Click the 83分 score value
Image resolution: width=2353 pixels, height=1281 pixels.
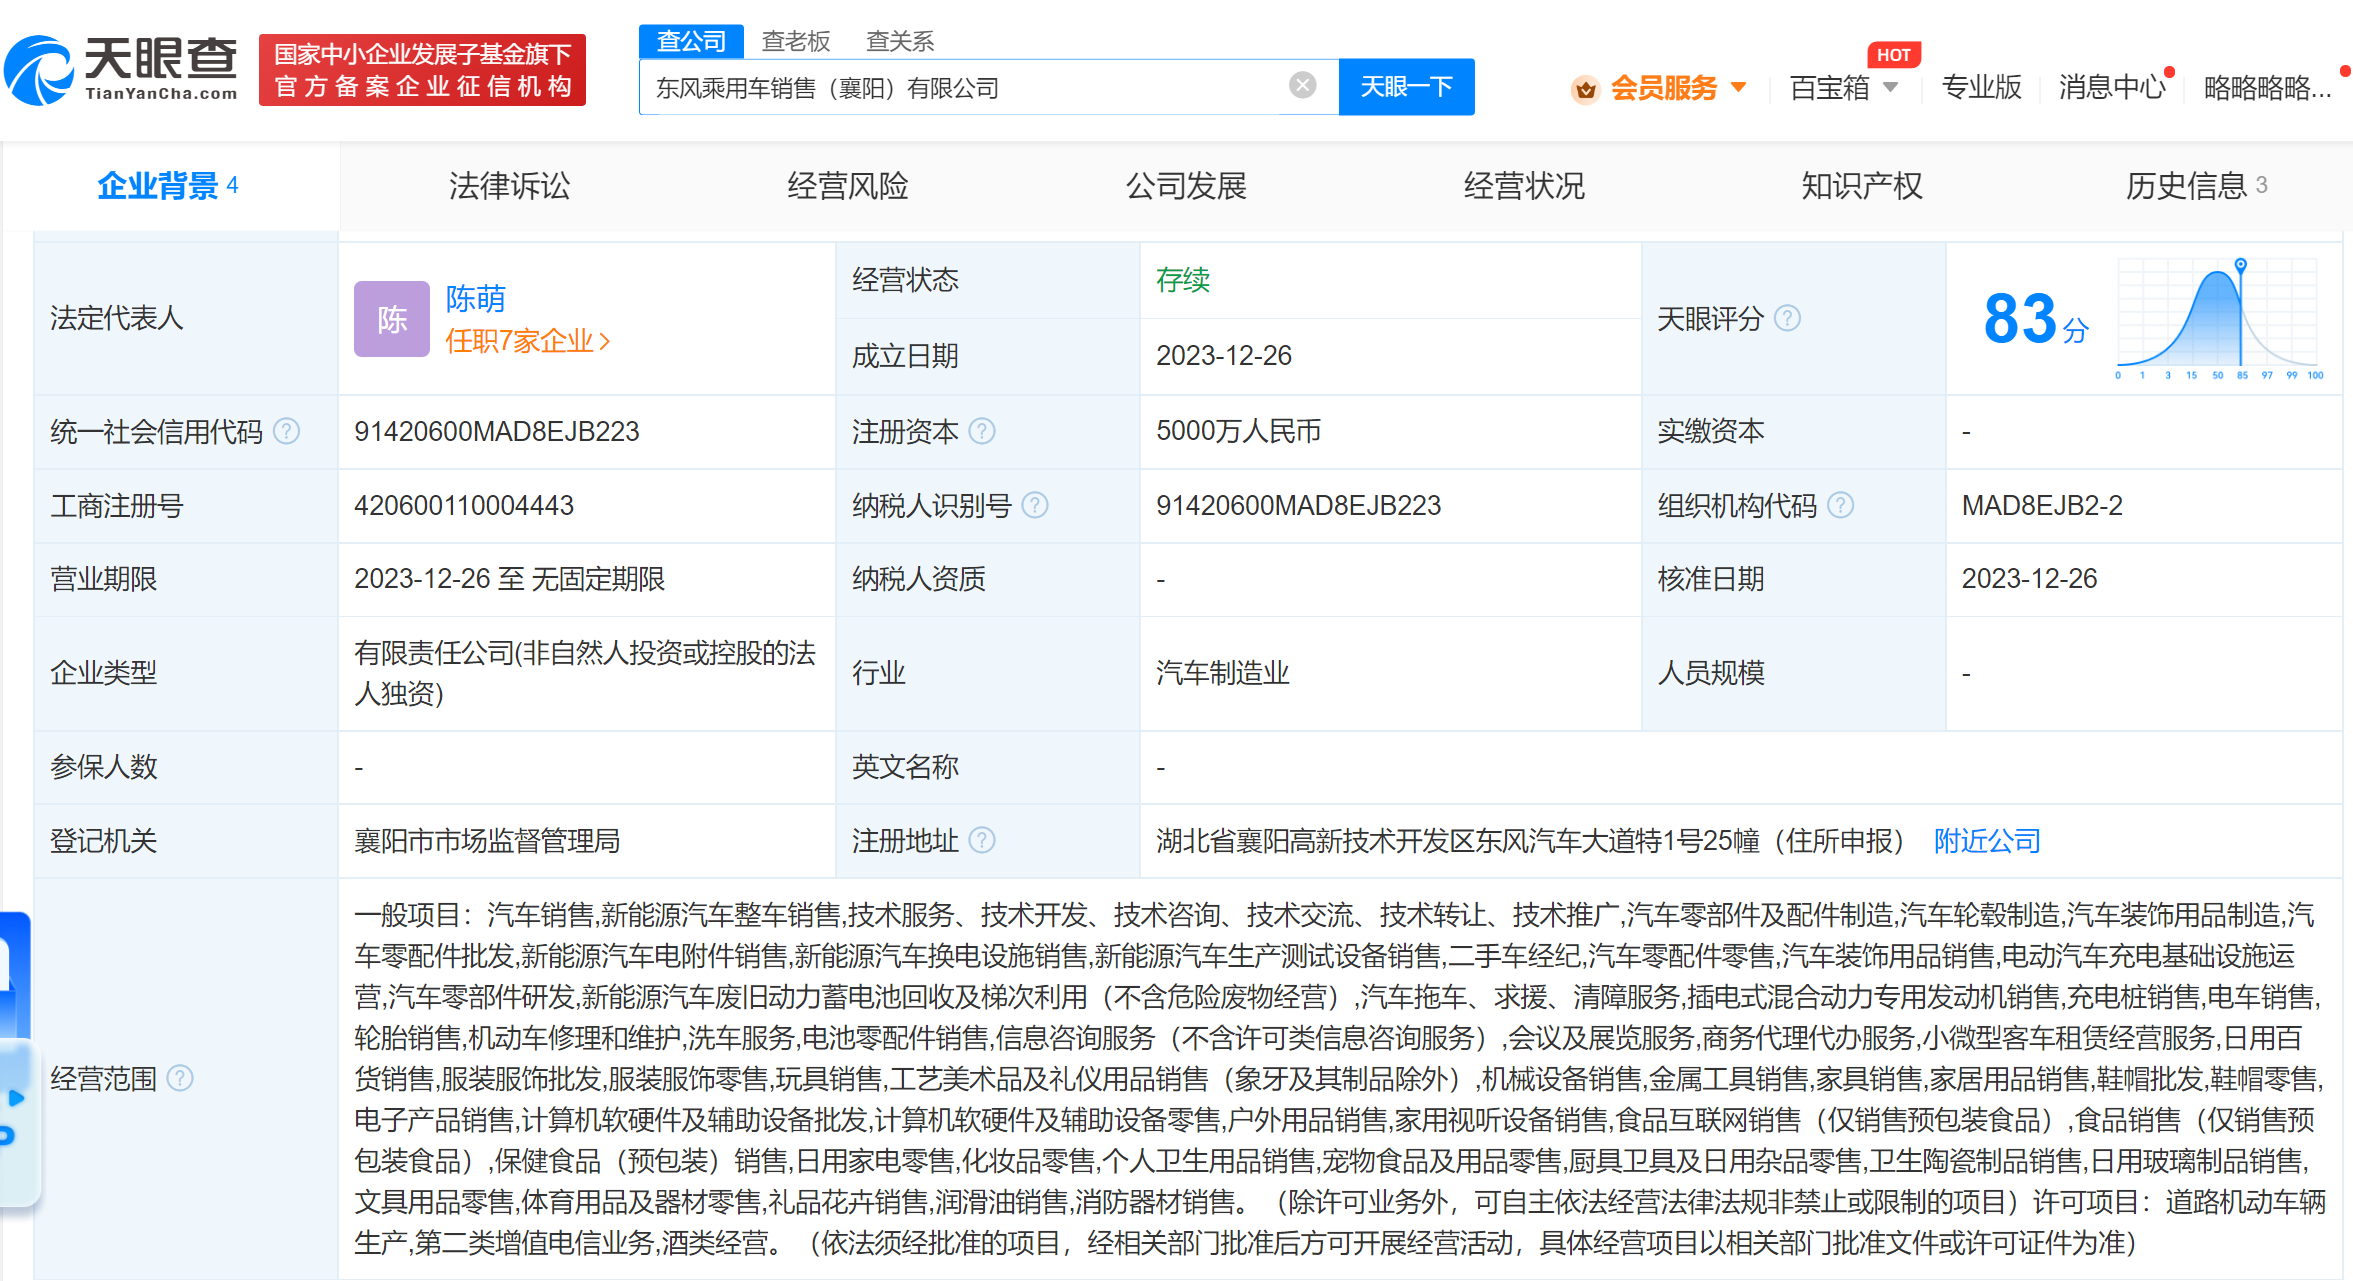click(2035, 320)
